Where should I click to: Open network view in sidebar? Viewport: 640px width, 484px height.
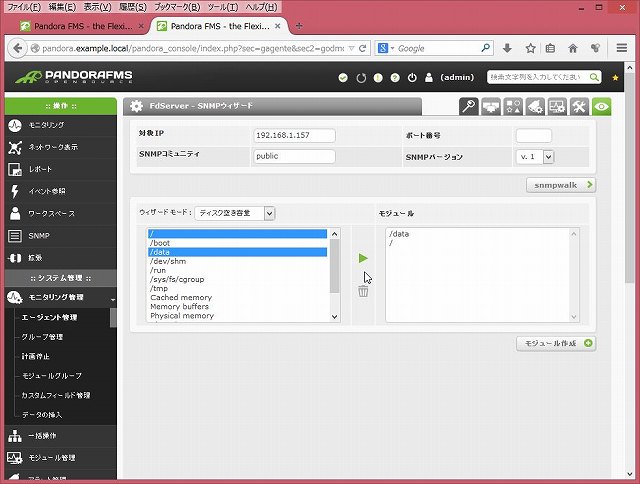(60, 147)
